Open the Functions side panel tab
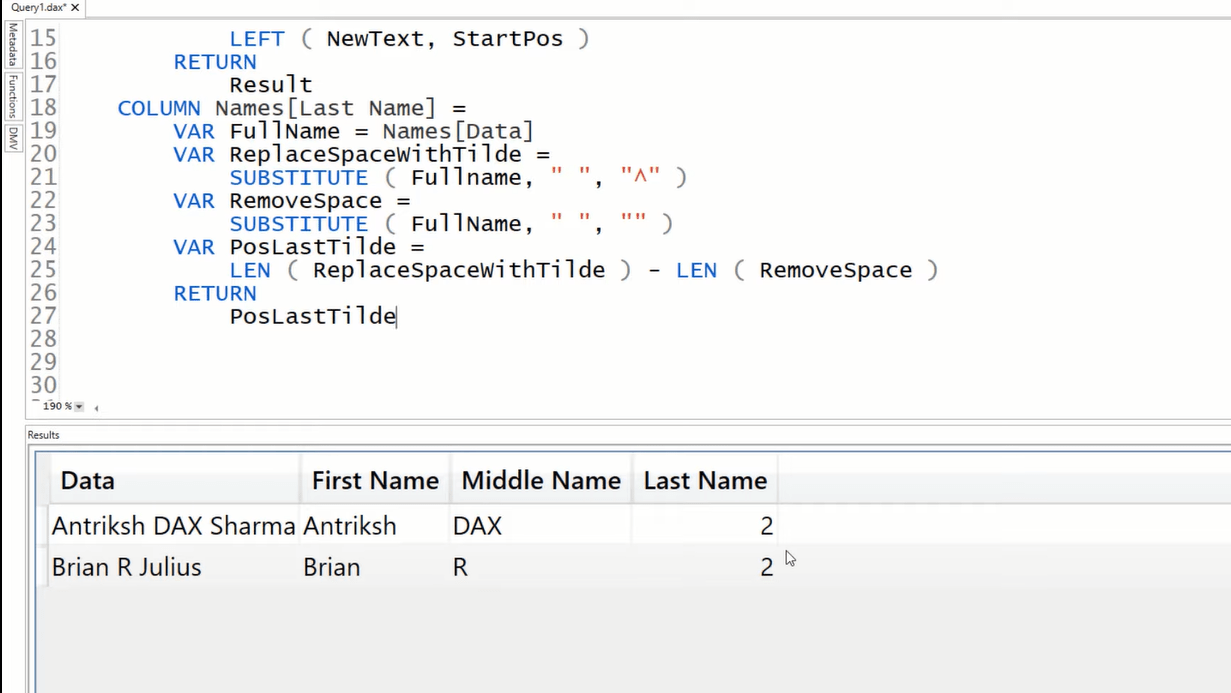Viewport: 1231px width, 693px height. 13,95
